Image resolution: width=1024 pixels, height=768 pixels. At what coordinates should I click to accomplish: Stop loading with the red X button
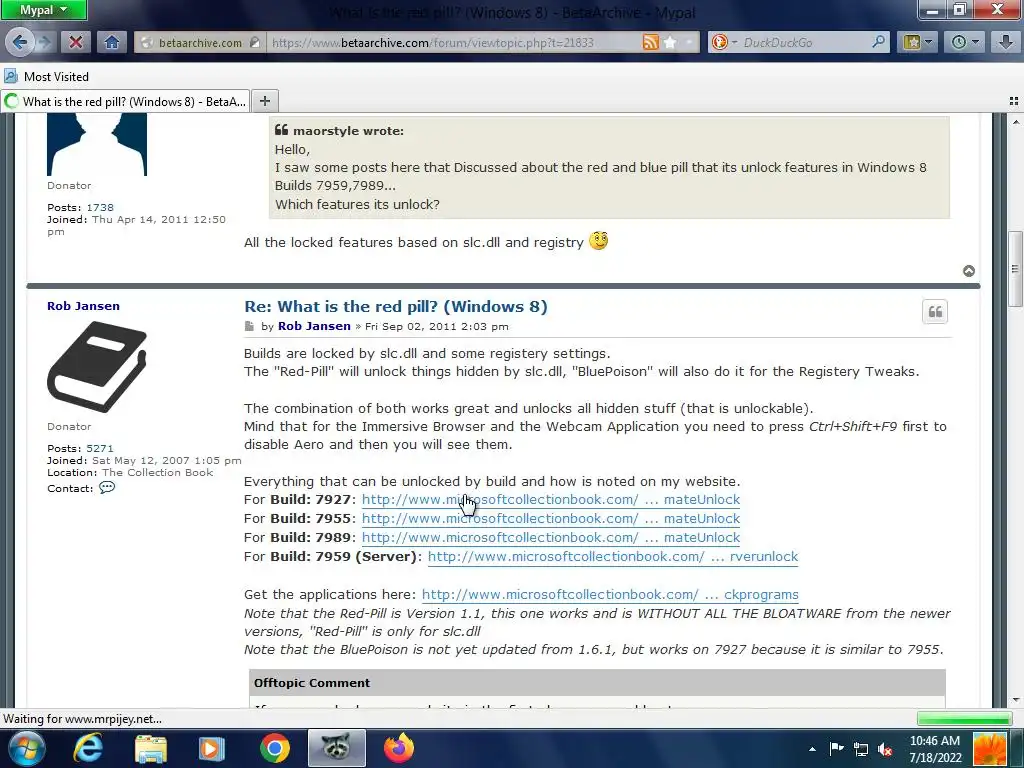(76, 42)
